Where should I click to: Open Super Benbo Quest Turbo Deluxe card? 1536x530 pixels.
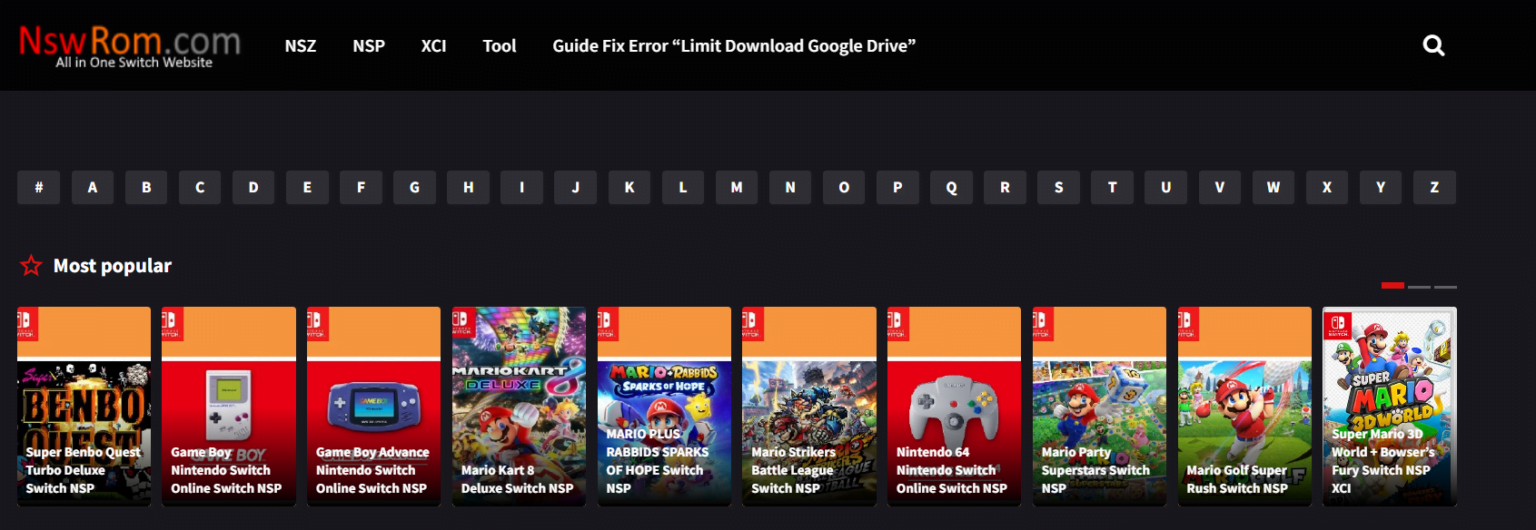pos(84,406)
